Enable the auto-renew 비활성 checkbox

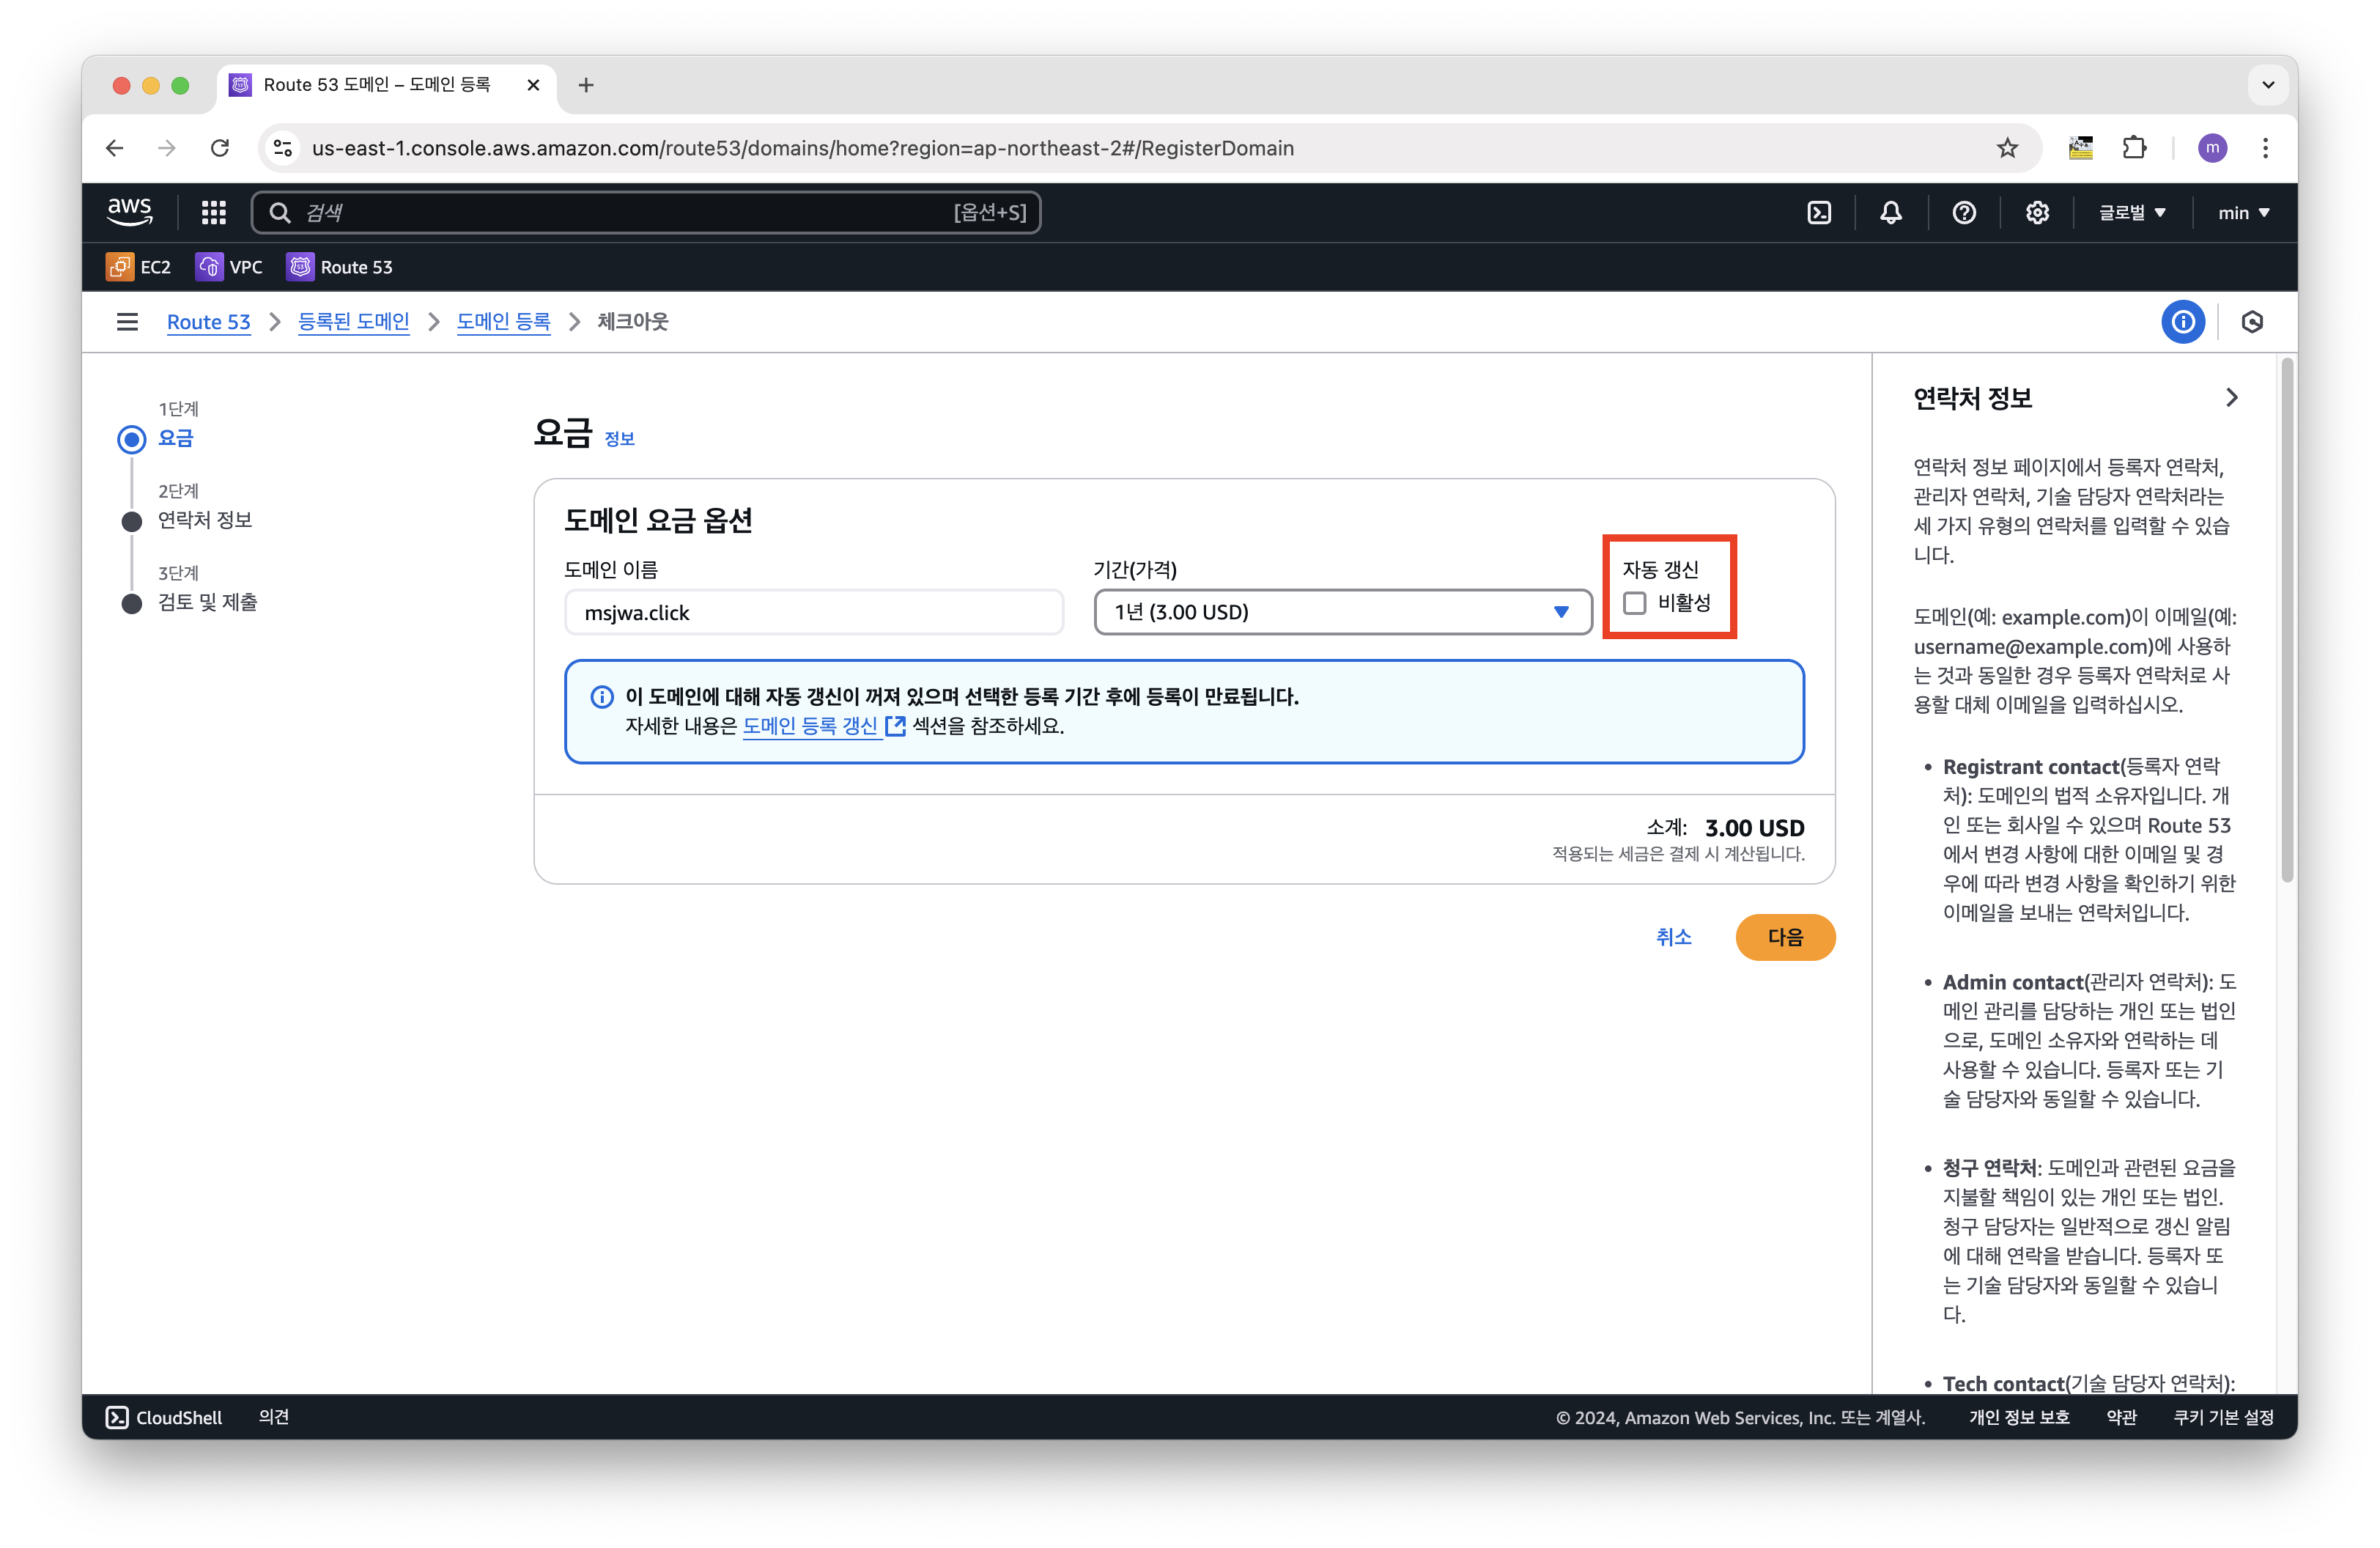click(1634, 603)
